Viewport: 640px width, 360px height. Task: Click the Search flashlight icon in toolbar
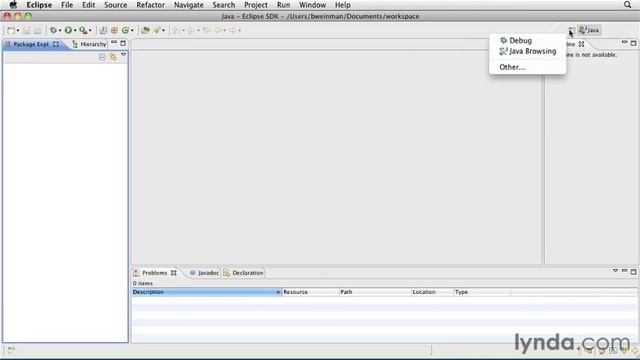point(157,30)
